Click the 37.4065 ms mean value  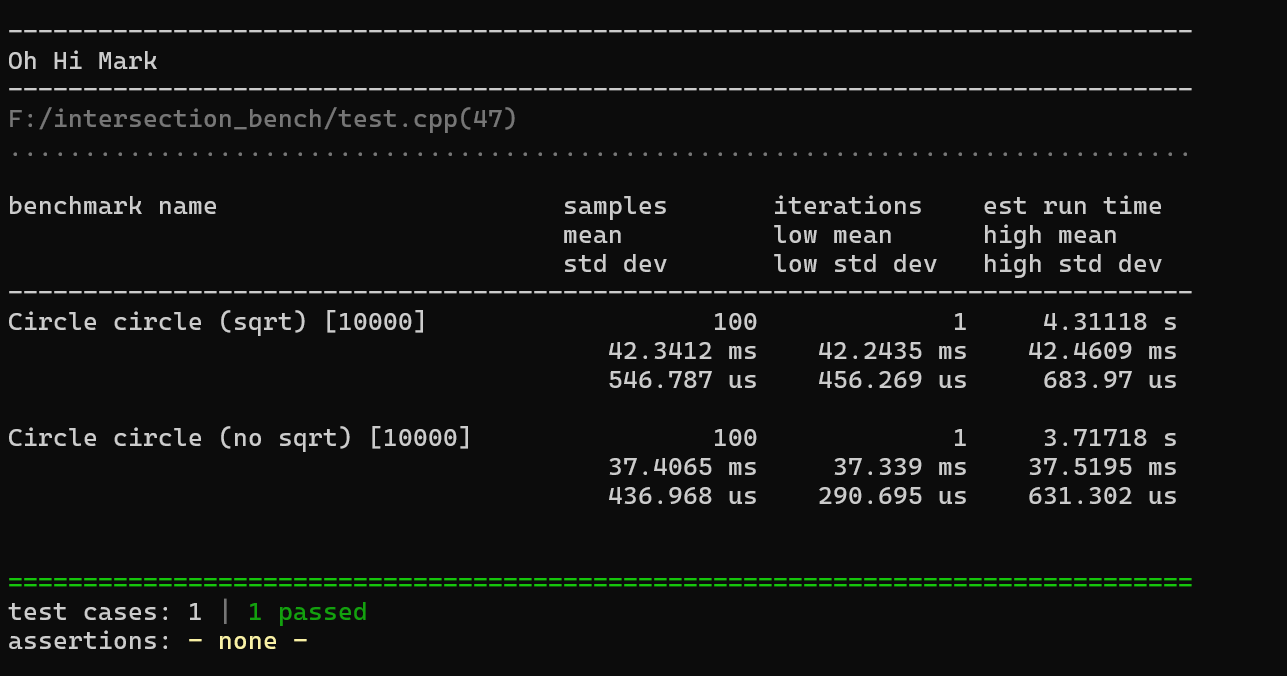682,467
